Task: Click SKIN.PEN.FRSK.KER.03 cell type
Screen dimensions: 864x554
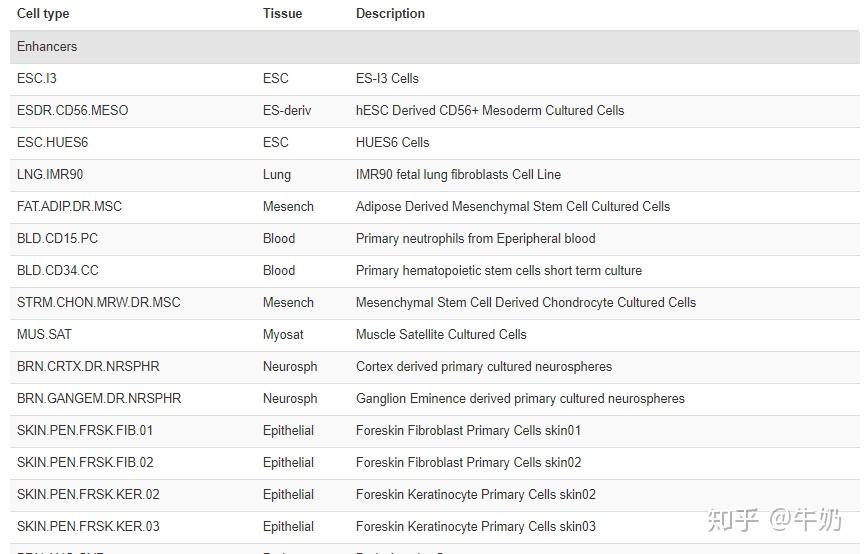Action: coord(88,526)
